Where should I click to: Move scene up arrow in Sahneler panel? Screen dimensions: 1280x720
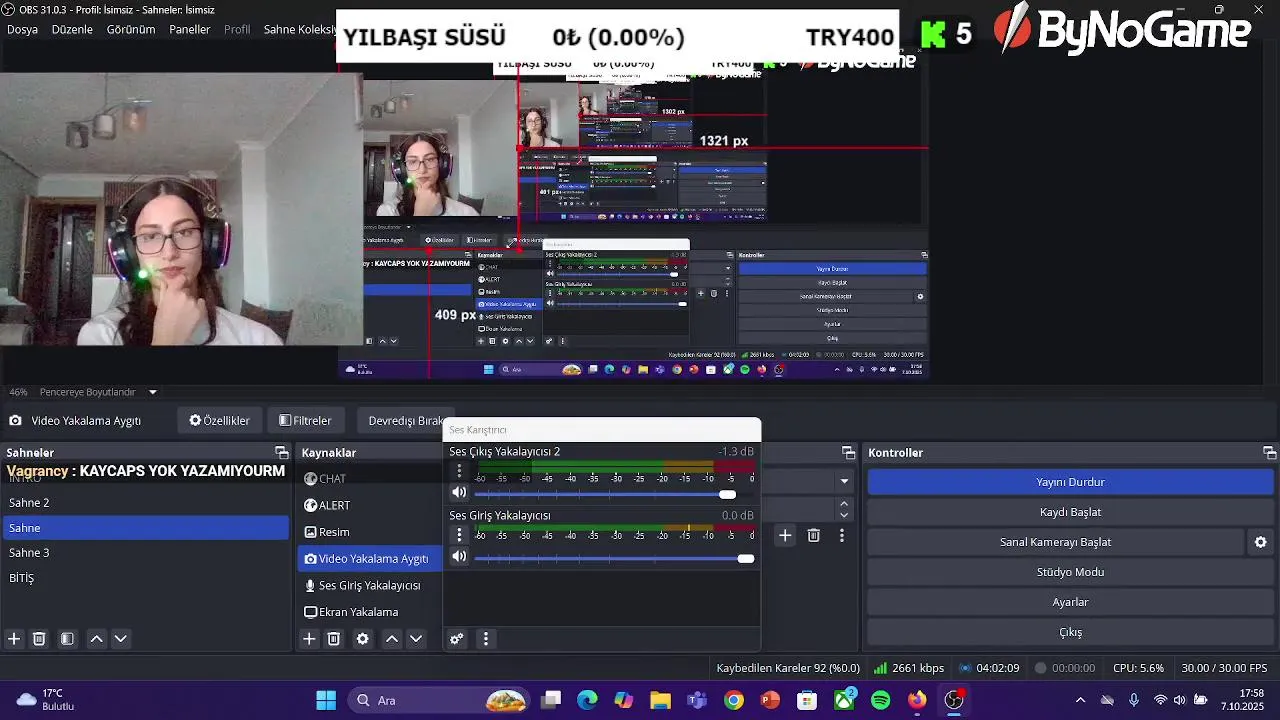(x=96, y=639)
